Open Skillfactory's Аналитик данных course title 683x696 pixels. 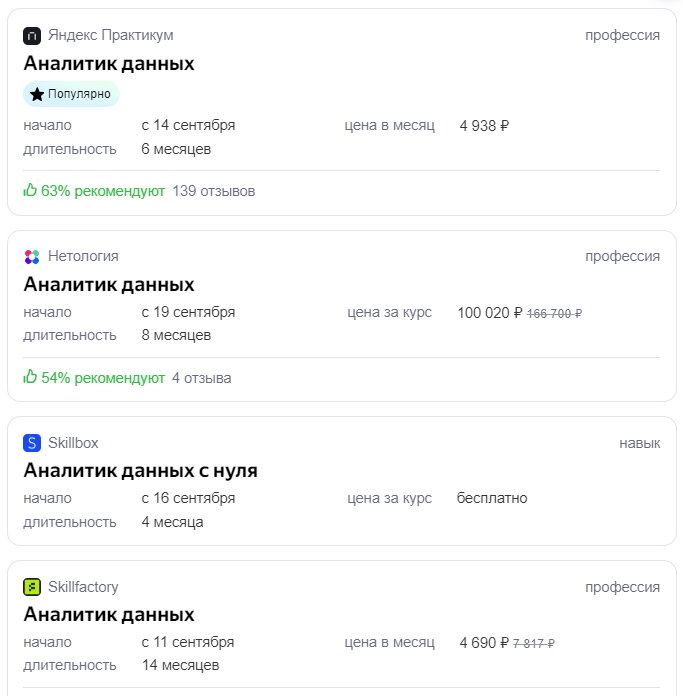109,614
